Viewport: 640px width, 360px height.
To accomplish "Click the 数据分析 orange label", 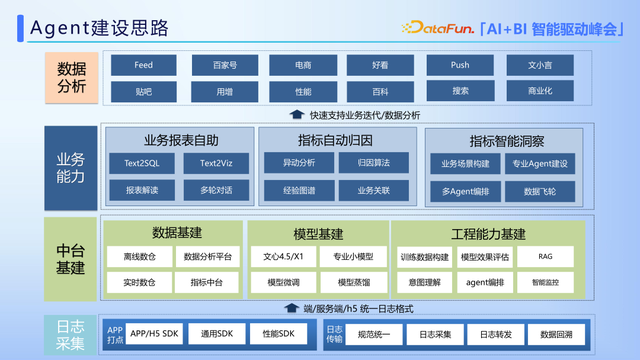I will coord(71,78).
